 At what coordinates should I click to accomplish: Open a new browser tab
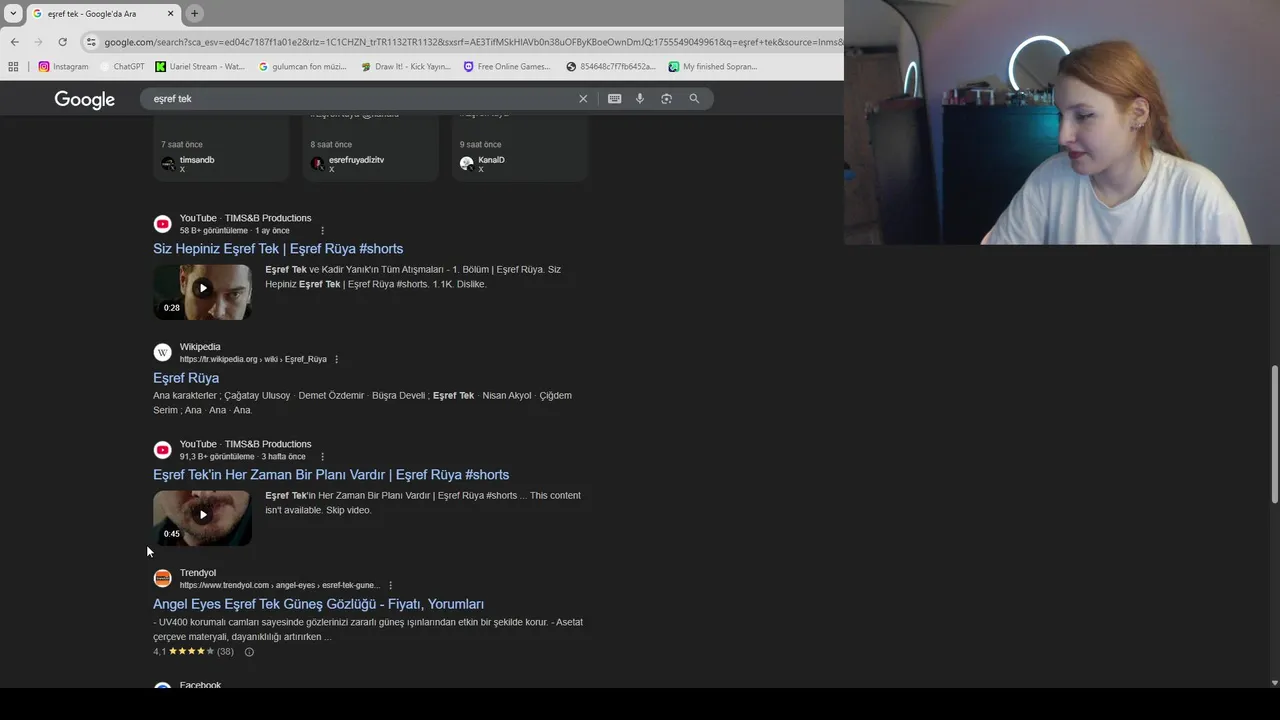pos(195,13)
